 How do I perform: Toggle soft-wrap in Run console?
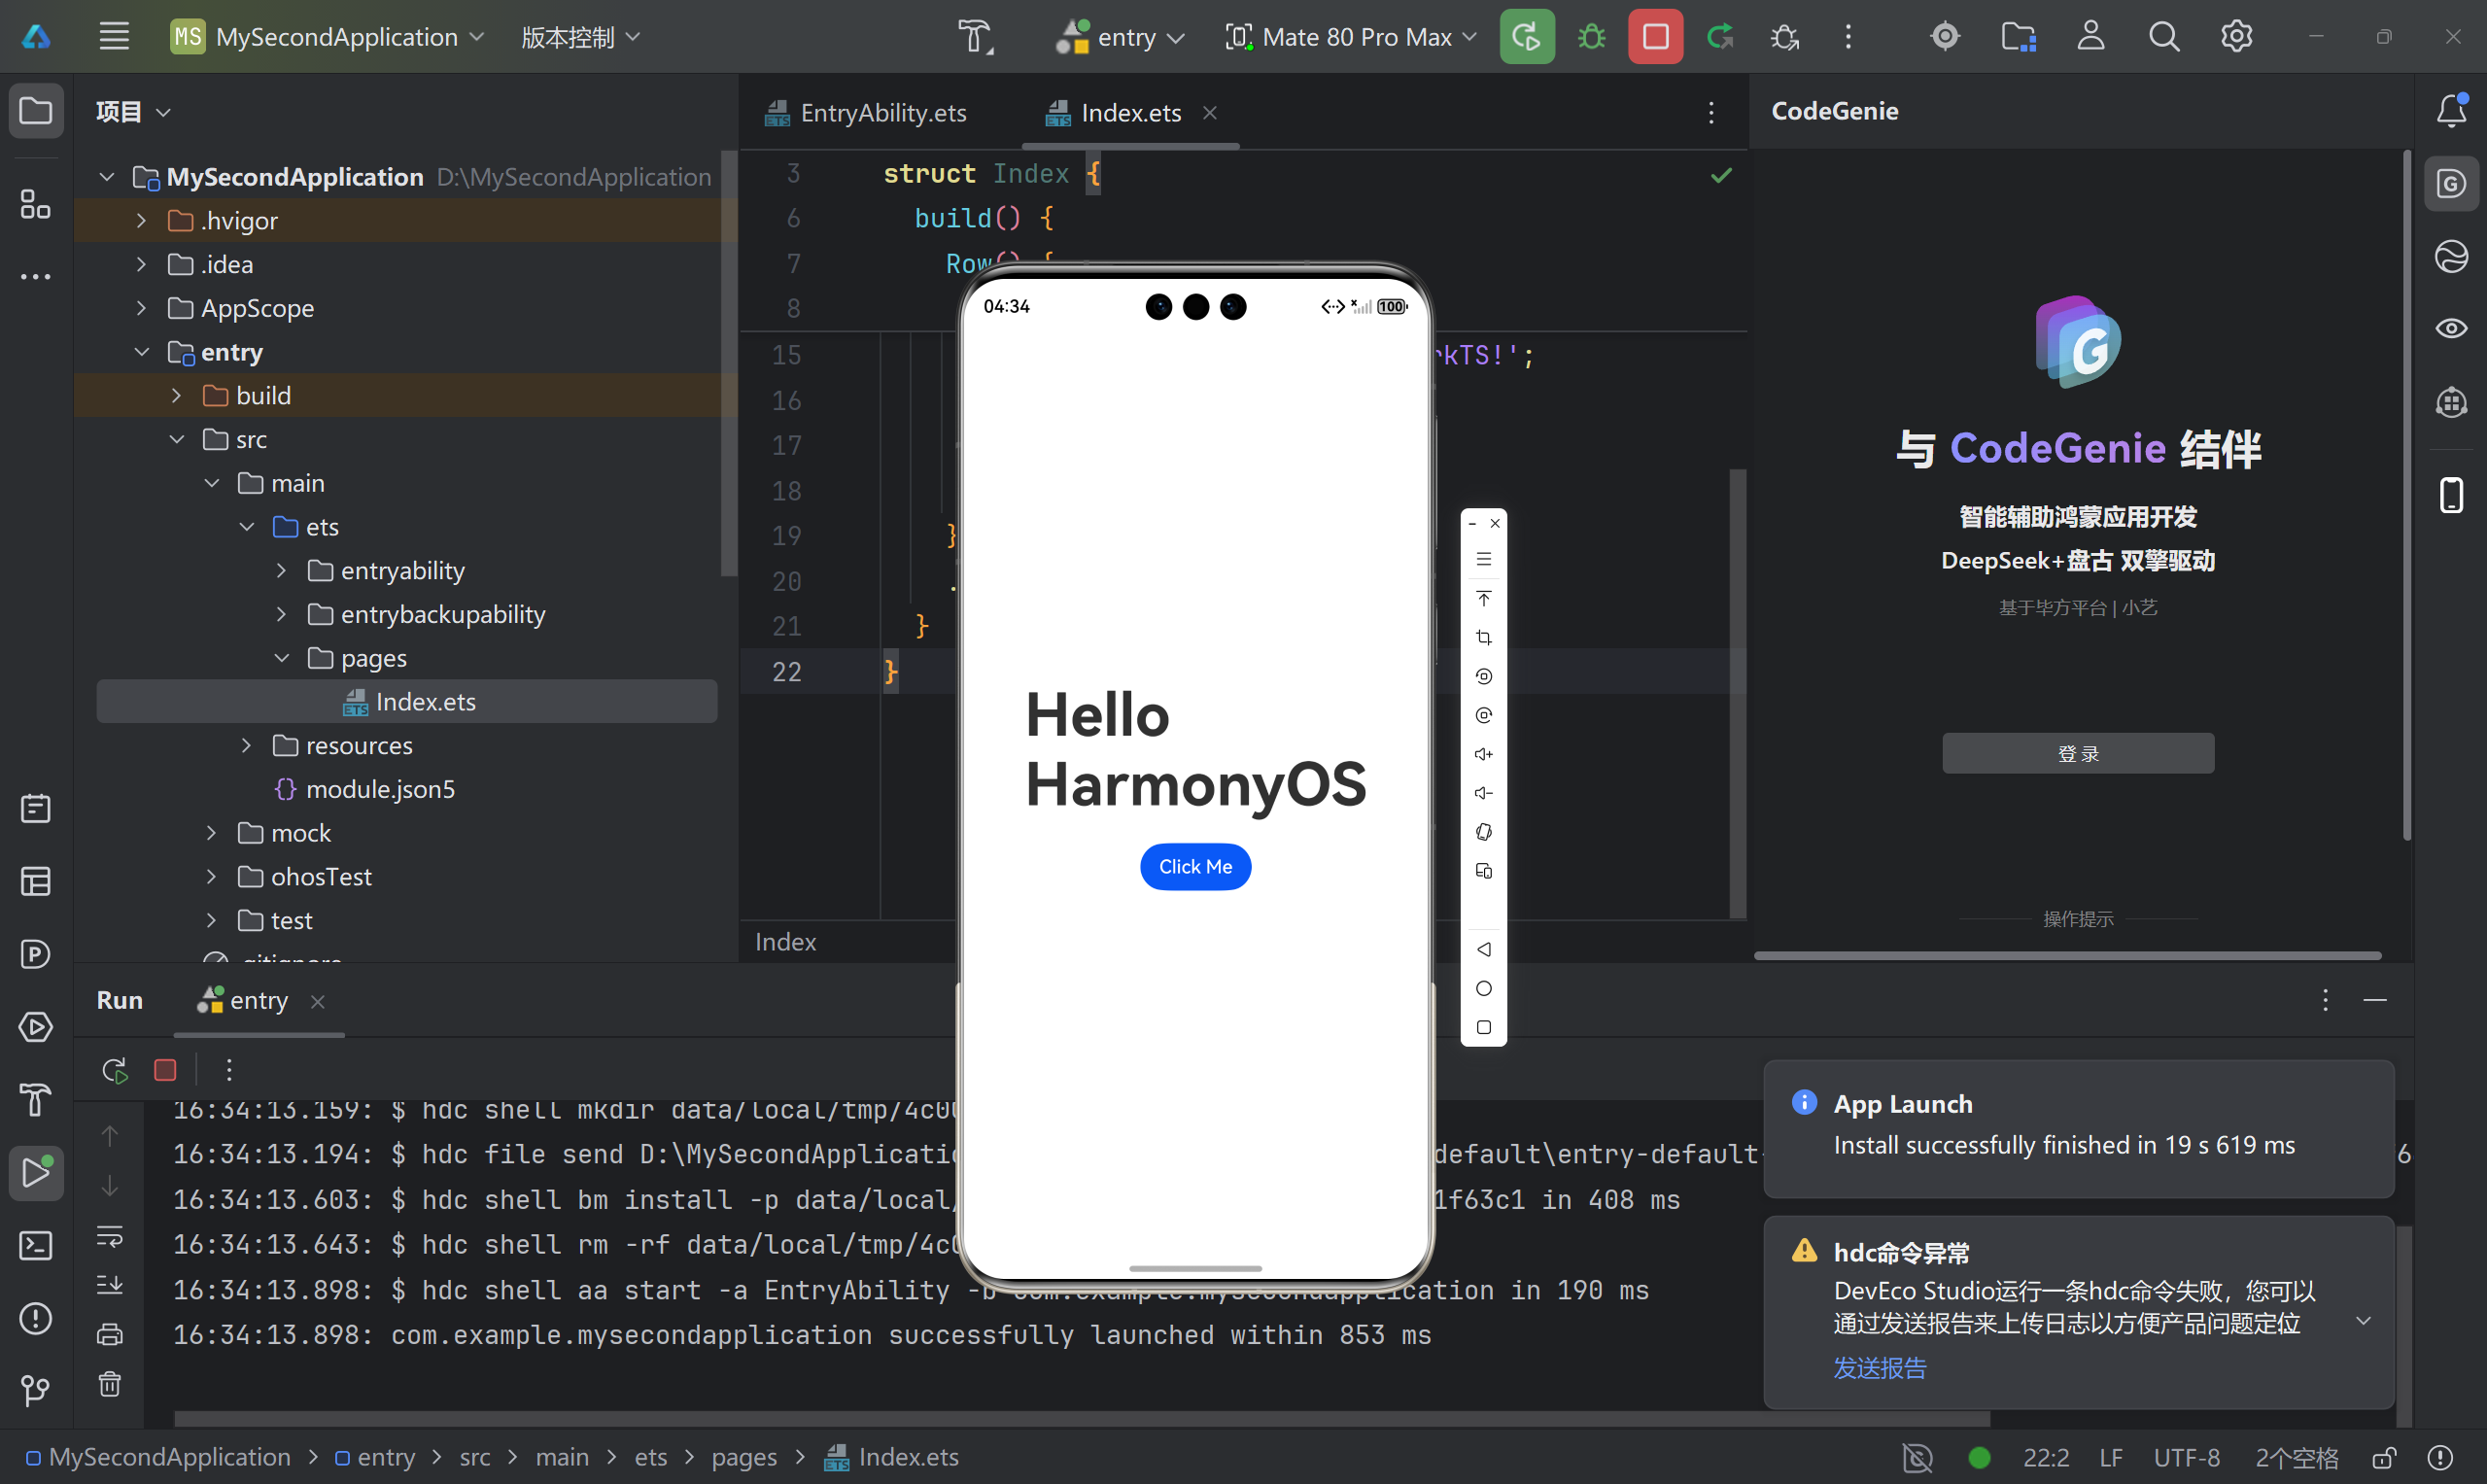(110, 1237)
